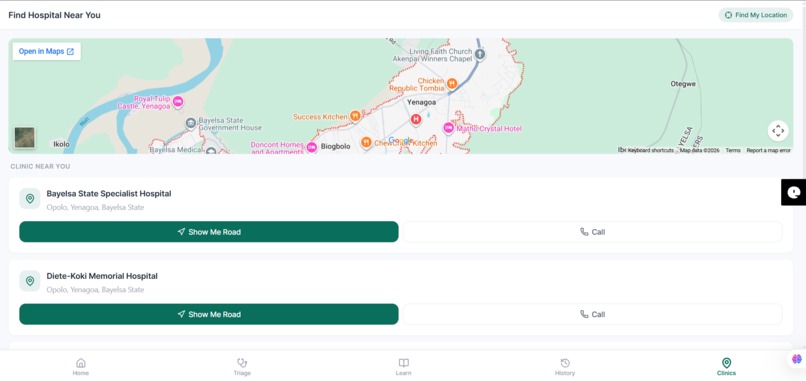Click the Doncont Homes and Apartments pin
The height and width of the screenshot is (381, 806).
(312, 148)
